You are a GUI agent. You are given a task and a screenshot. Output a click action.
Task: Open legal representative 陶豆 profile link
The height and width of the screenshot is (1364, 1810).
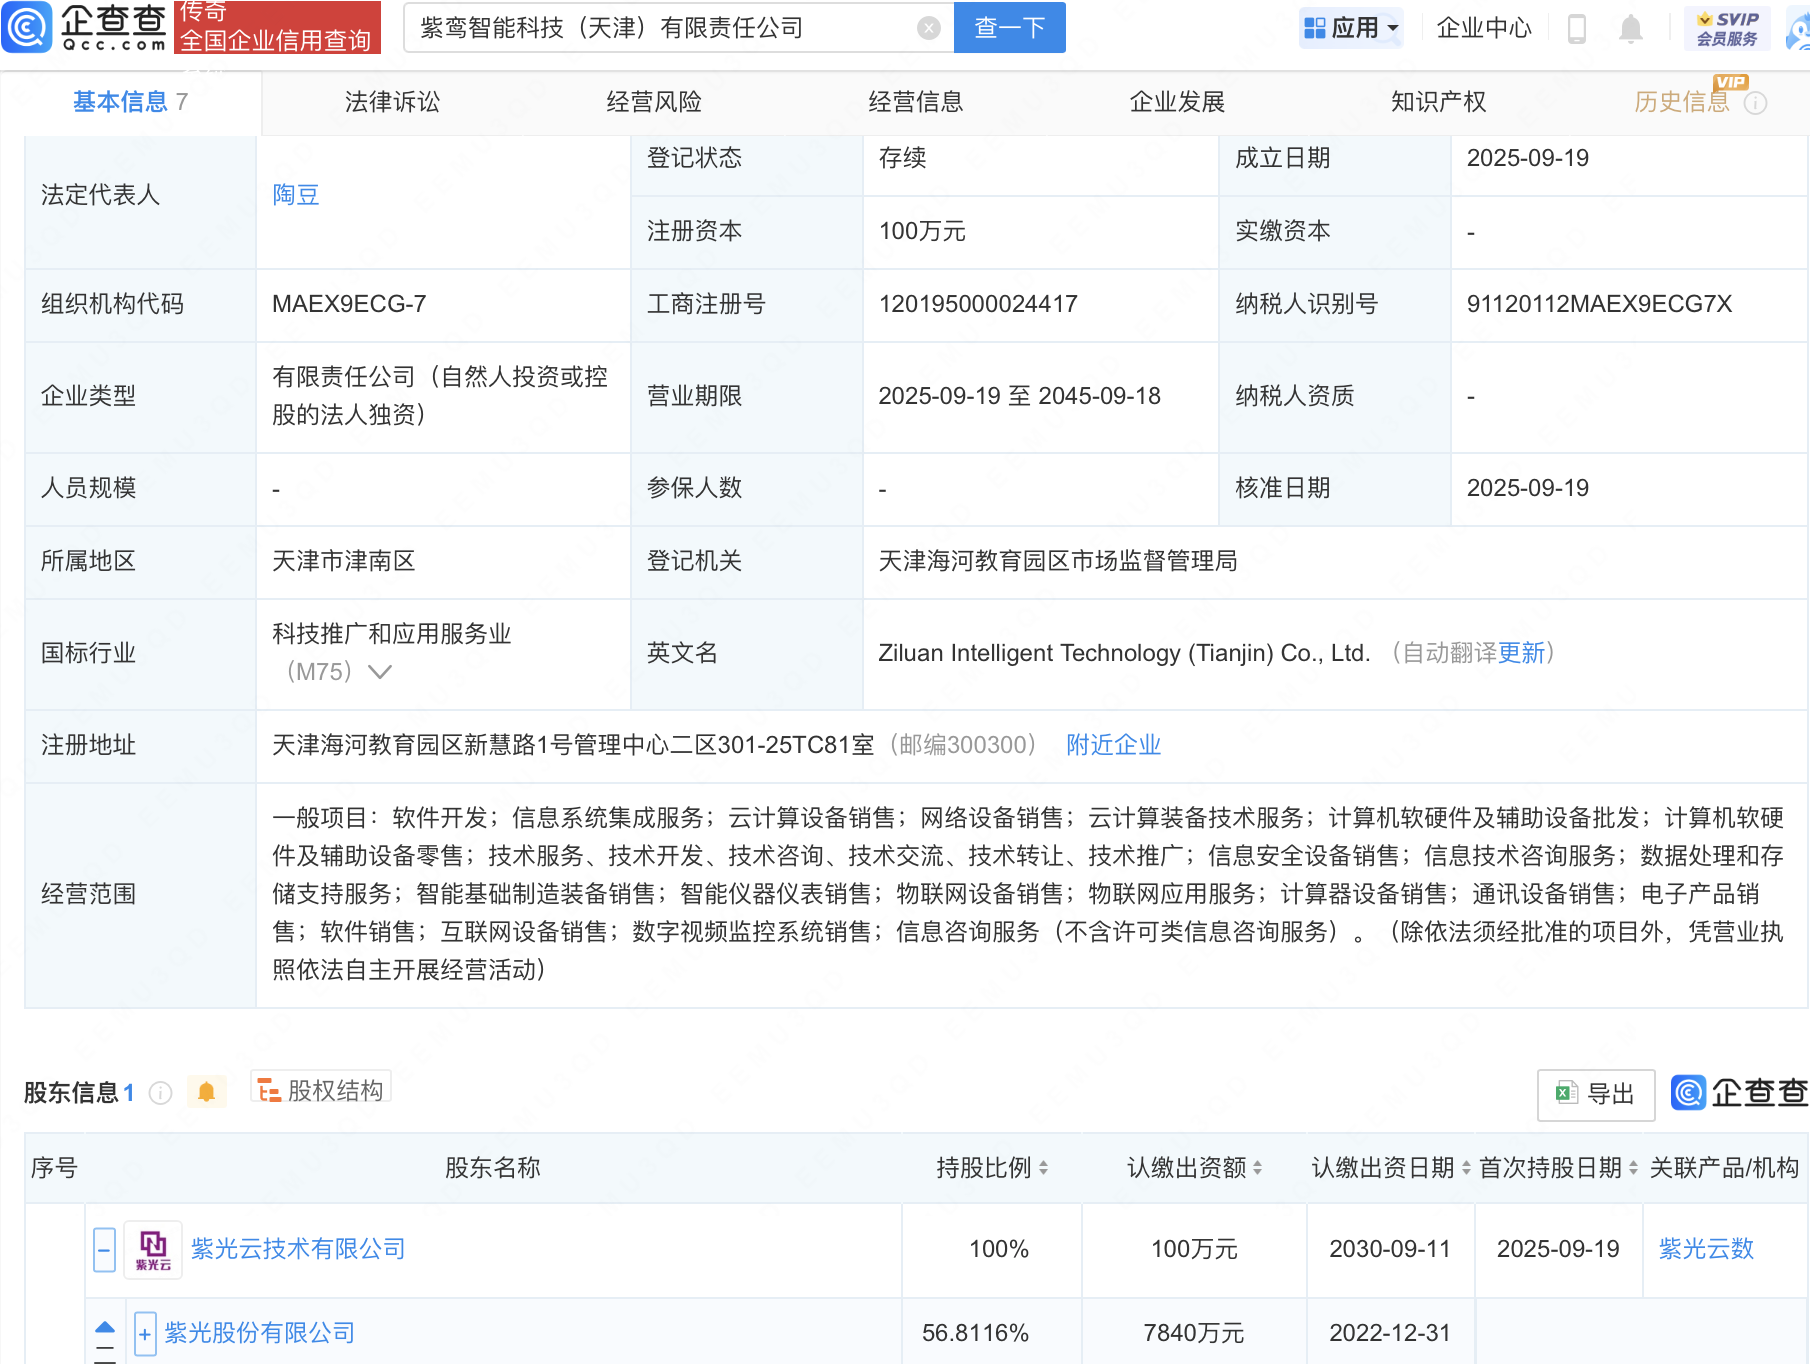pyautogui.click(x=295, y=194)
